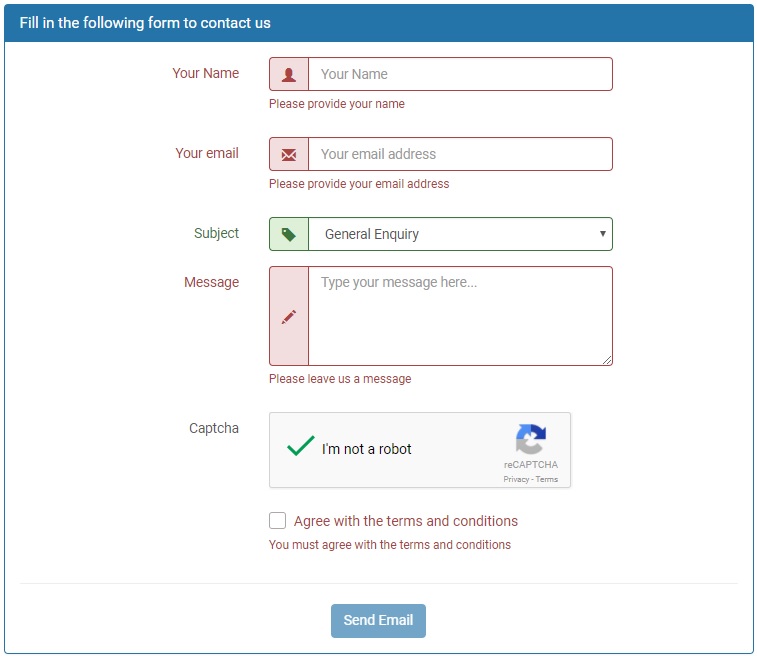
Task: Click inside the message text area
Action: 460,316
